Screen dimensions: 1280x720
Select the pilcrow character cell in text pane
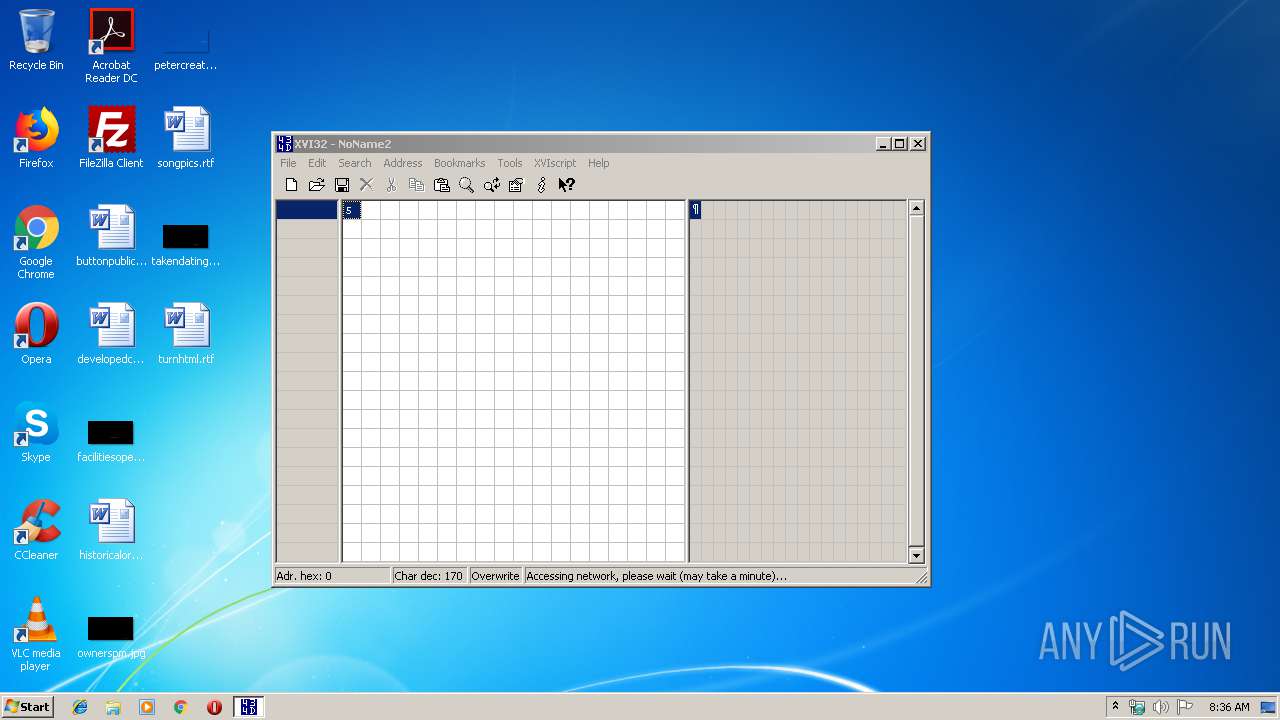(696, 210)
